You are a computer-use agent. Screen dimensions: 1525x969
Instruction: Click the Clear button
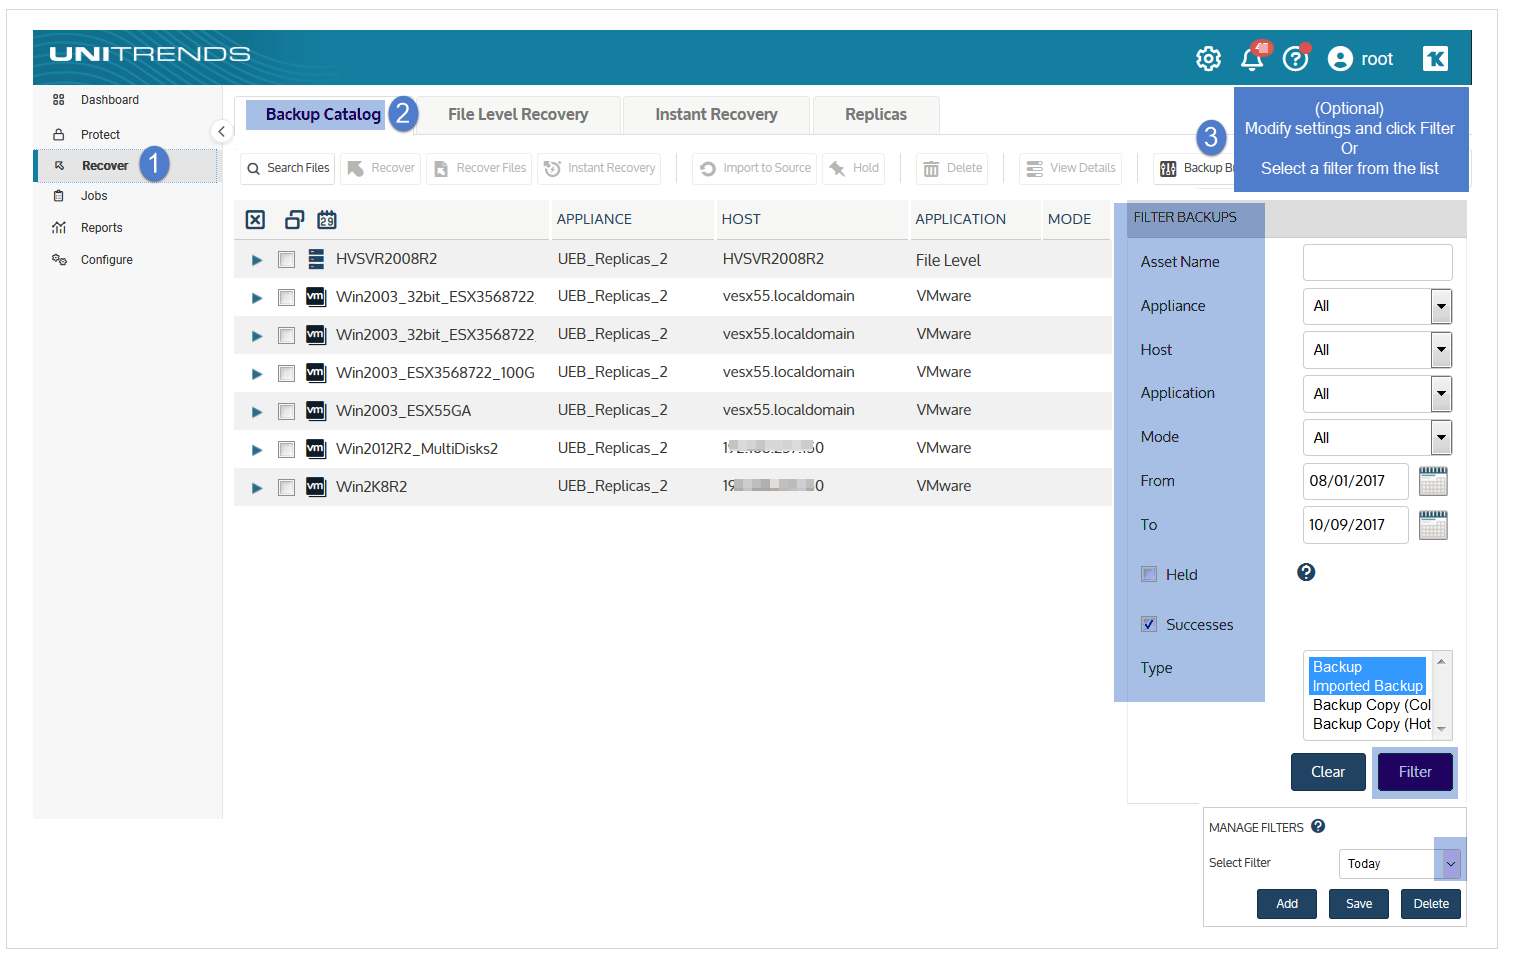[1328, 772]
